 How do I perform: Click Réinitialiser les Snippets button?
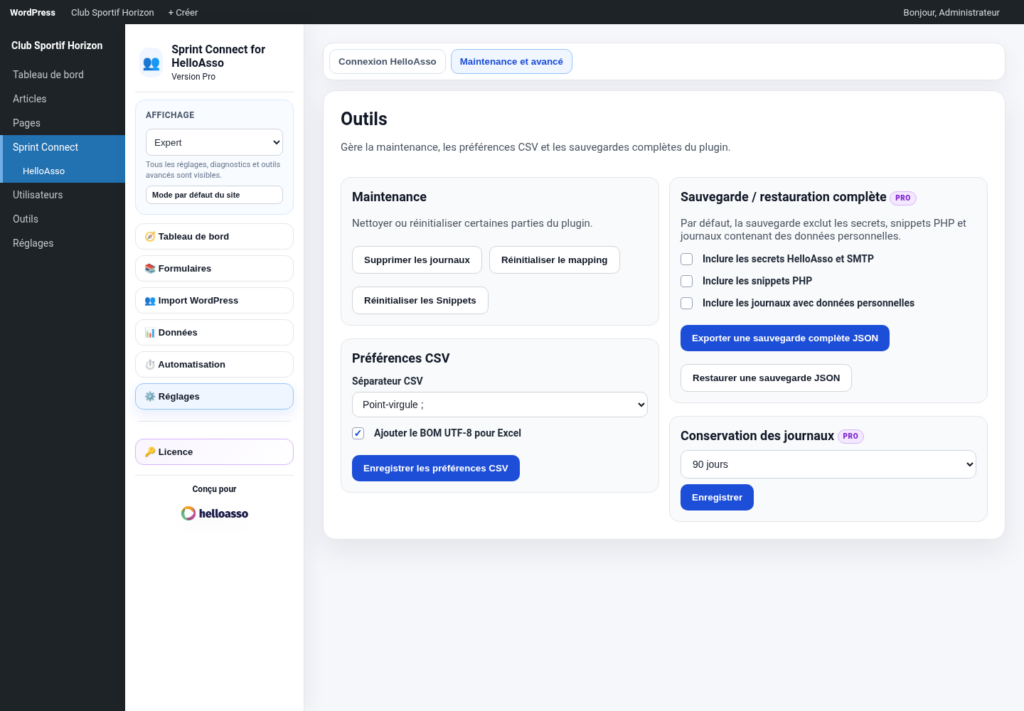coord(420,300)
